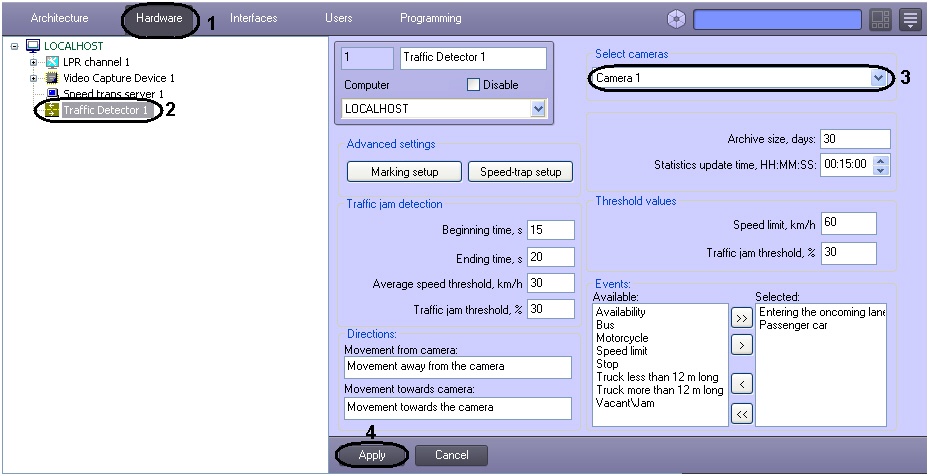Click the Traffic Detector 1 tree icon

(x=52, y=110)
